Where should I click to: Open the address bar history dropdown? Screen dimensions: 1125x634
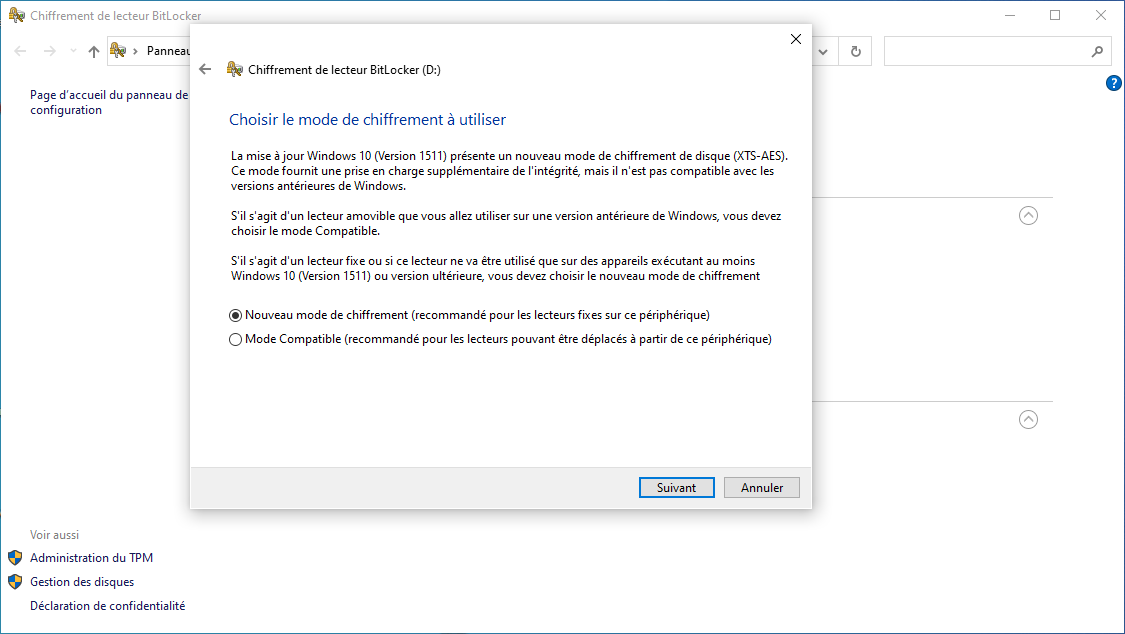pos(823,51)
